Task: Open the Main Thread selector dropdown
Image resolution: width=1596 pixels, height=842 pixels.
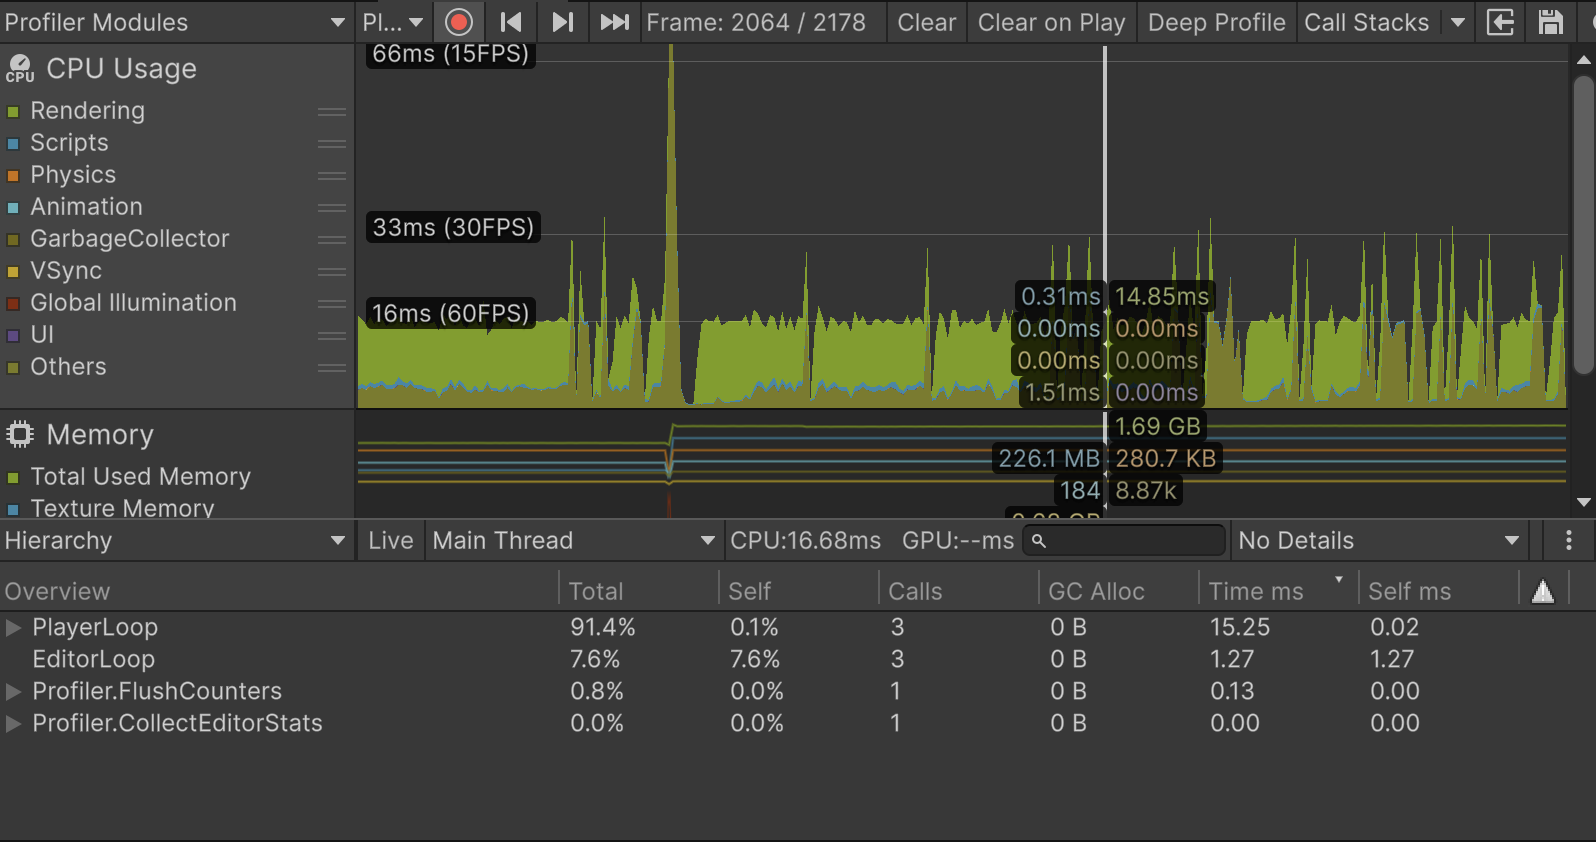Action: (573, 541)
